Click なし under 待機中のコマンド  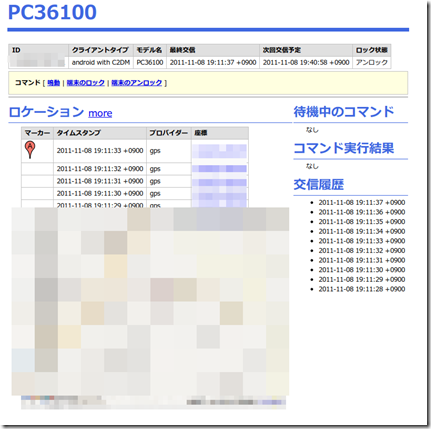click(312, 130)
